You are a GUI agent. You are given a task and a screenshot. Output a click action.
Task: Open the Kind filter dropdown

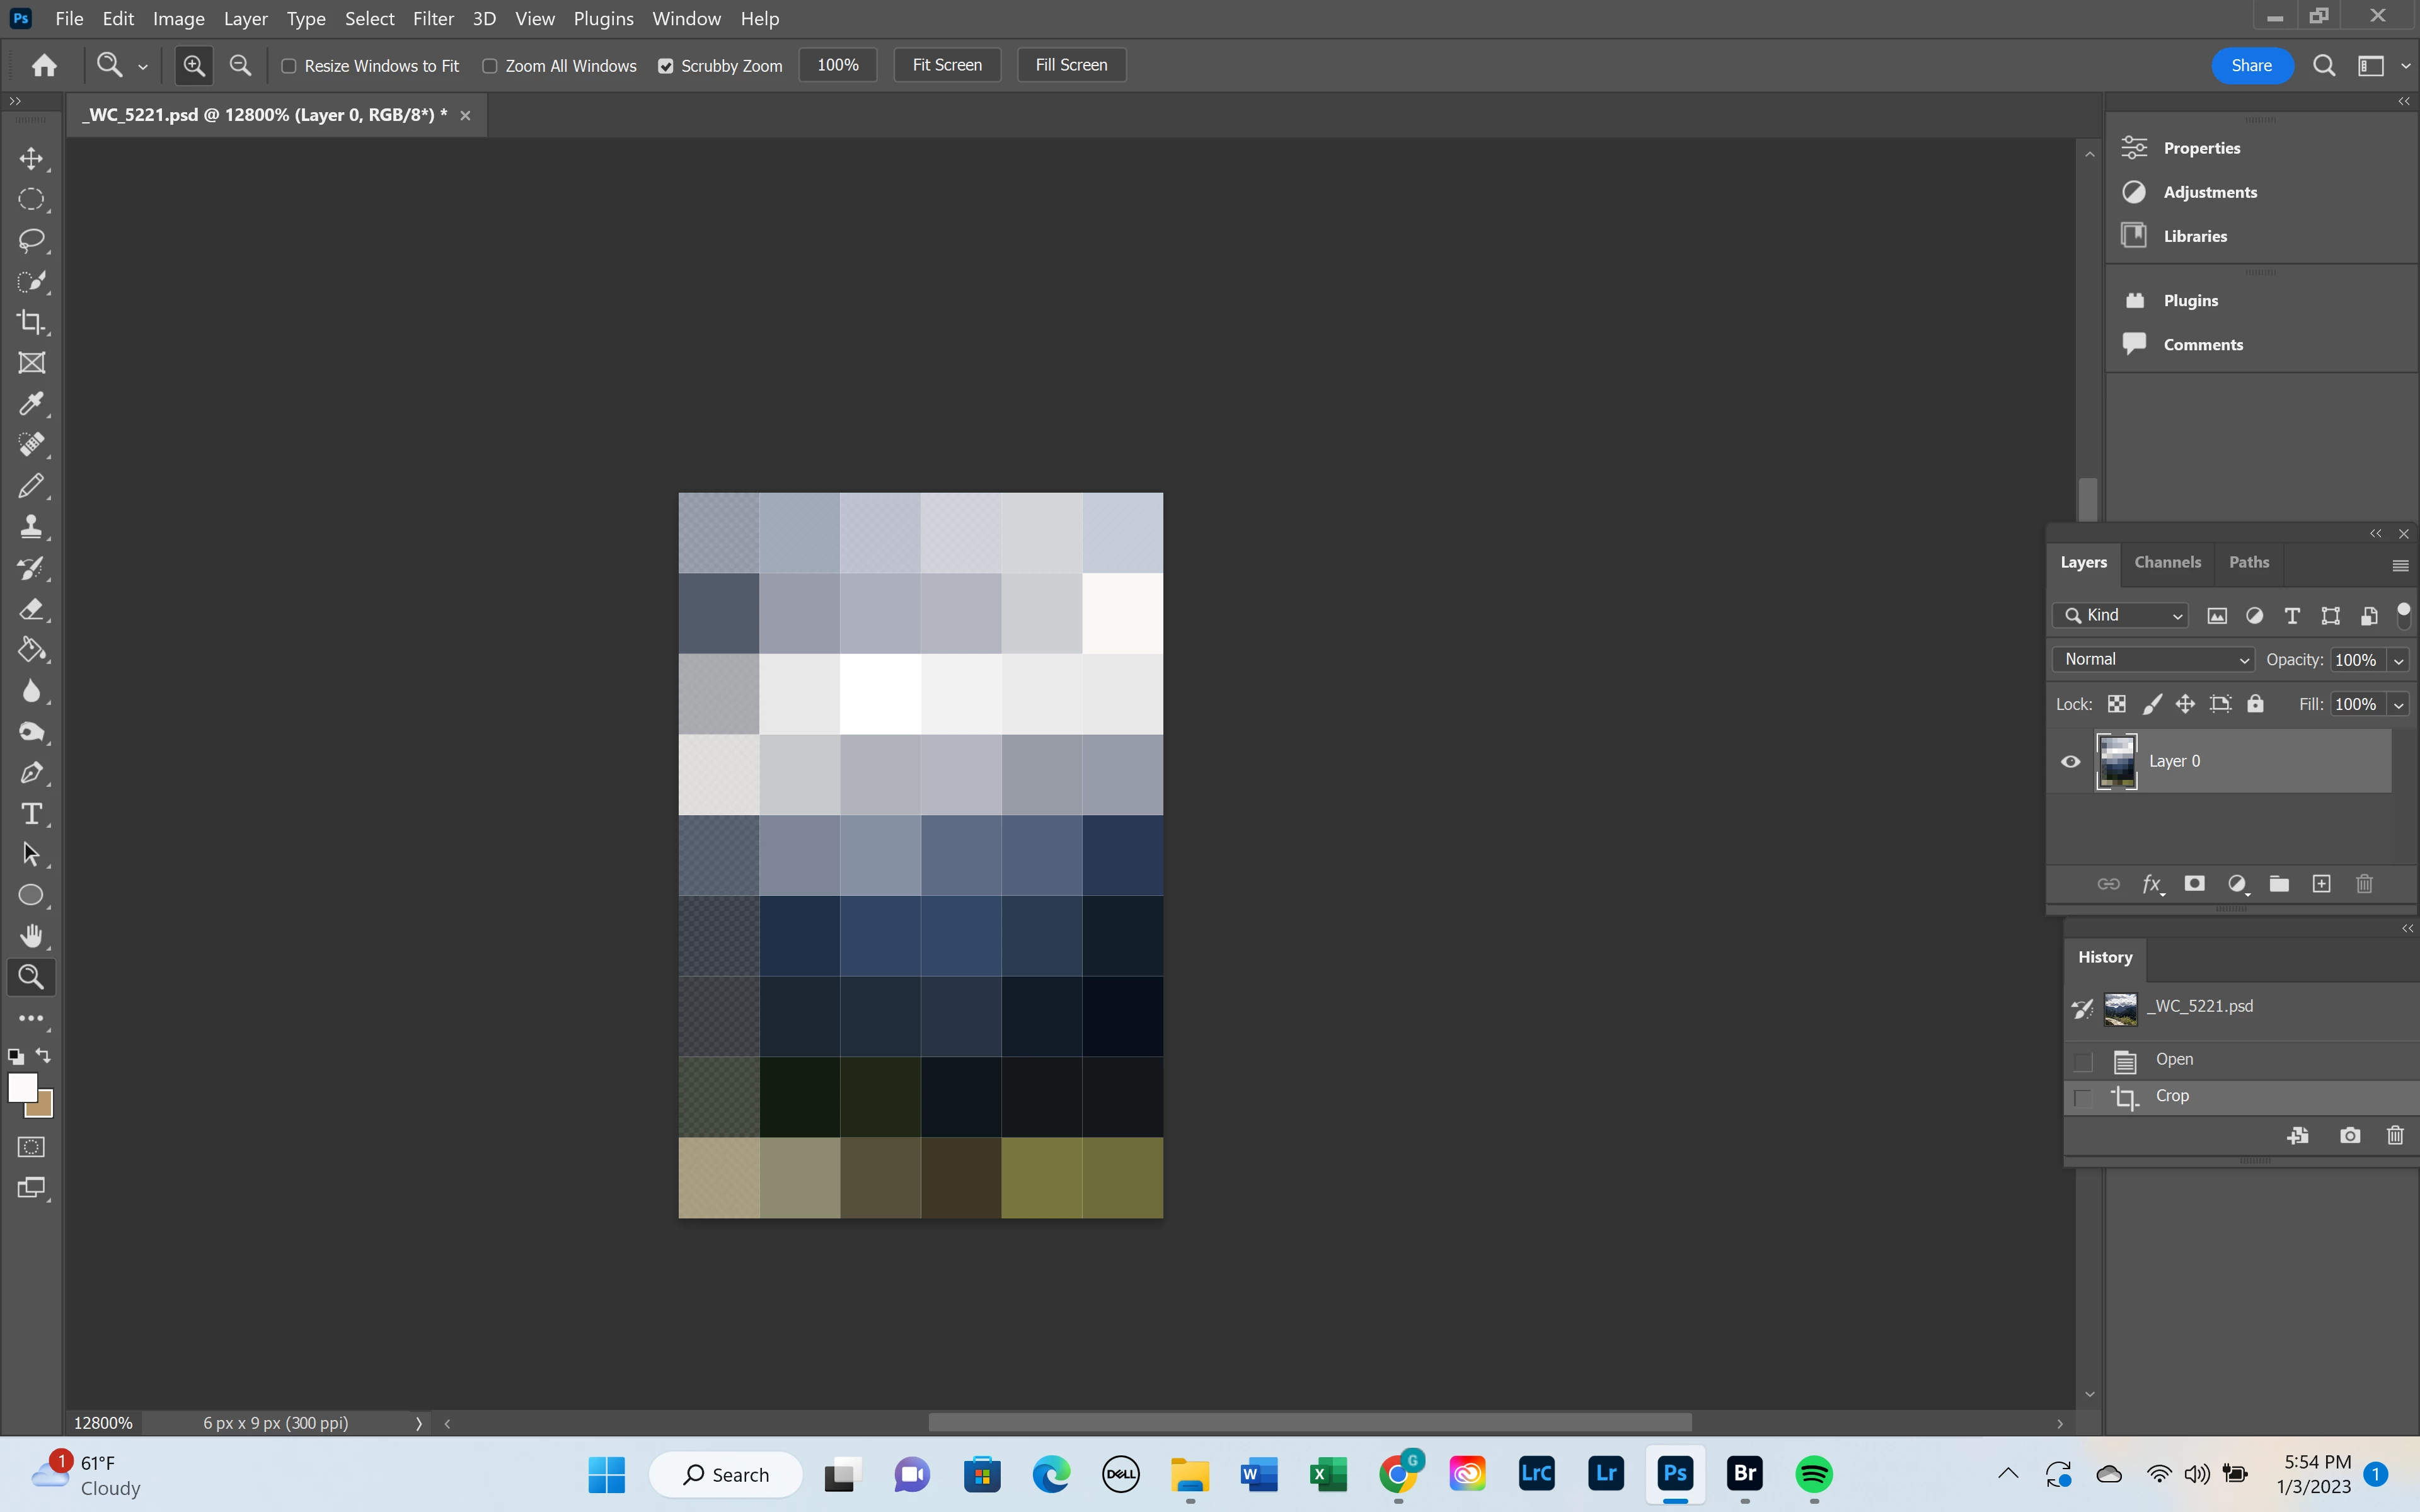(x=2121, y=615)
